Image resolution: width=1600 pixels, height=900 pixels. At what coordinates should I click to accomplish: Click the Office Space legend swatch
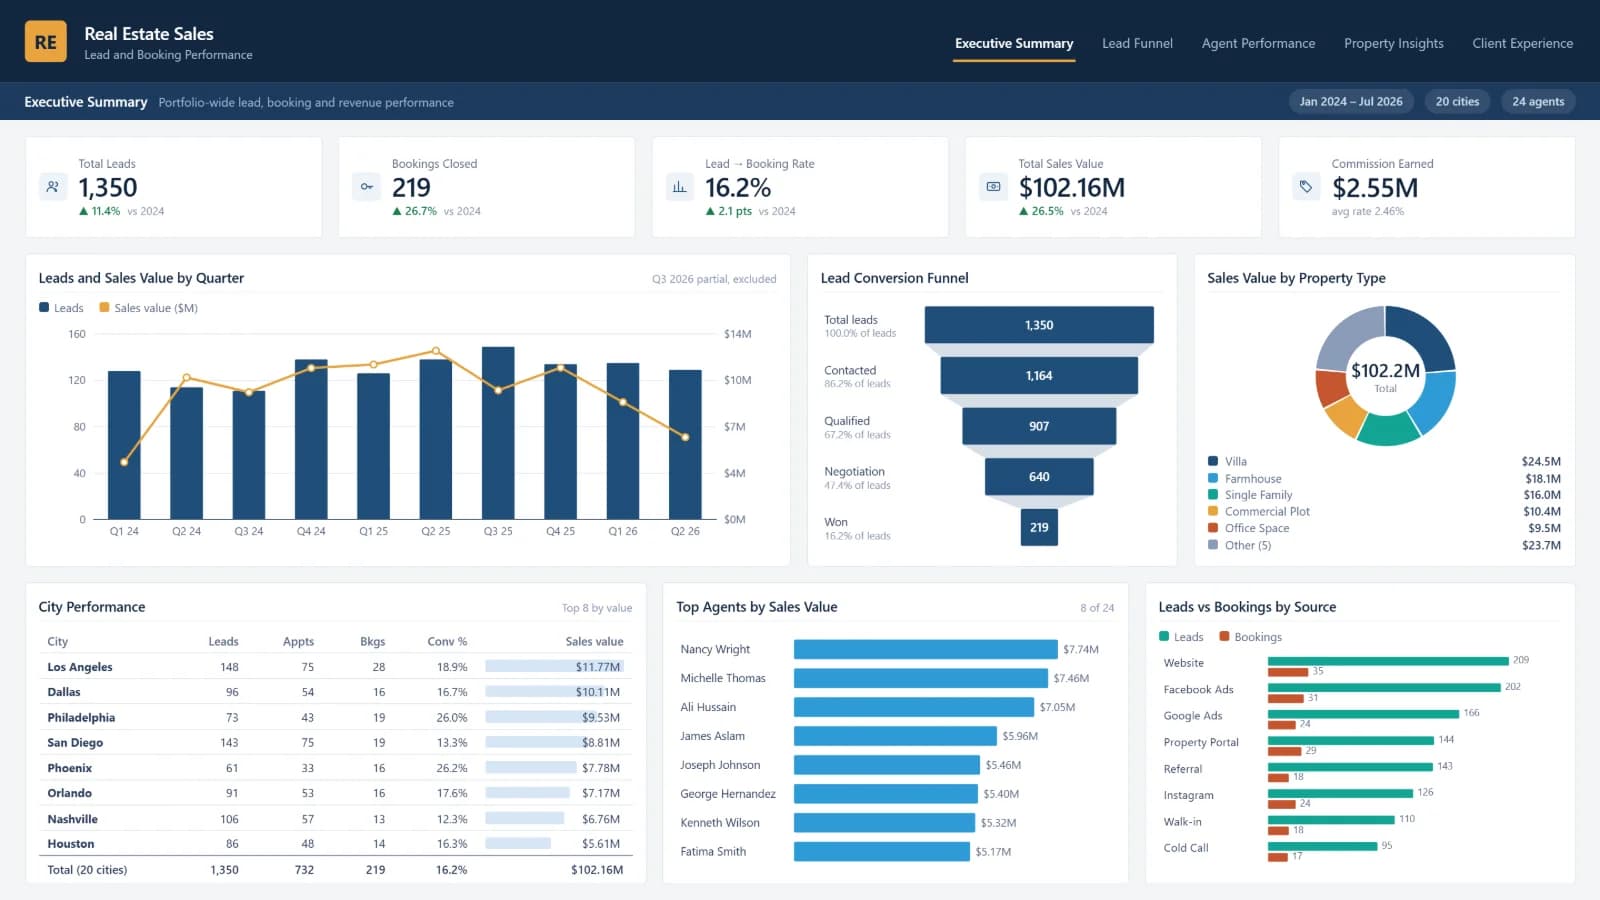click(1213, 528)
